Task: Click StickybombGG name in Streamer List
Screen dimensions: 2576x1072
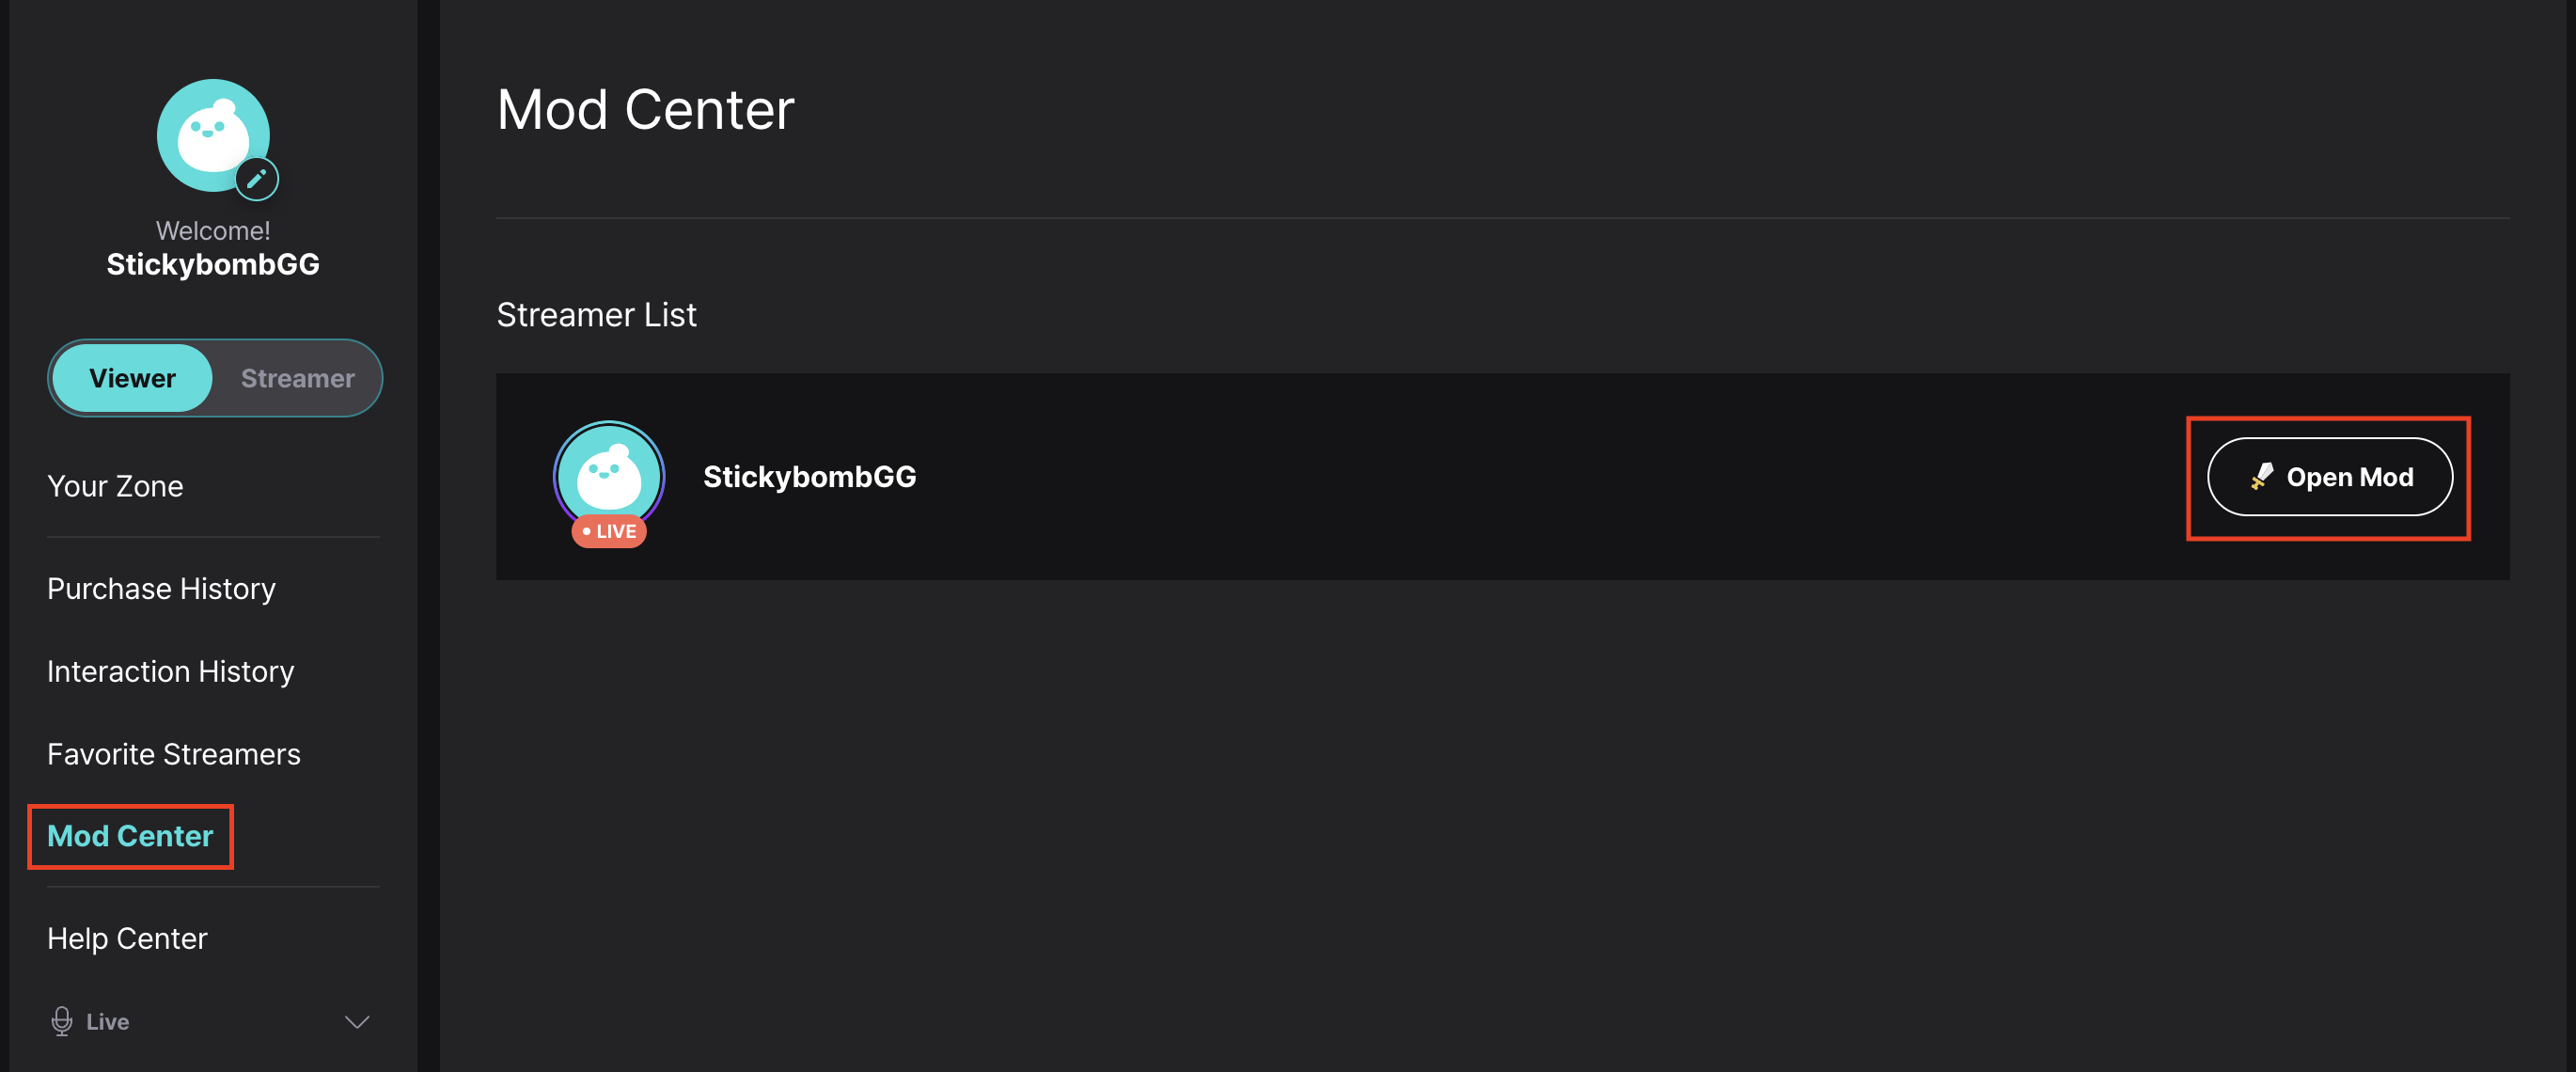Action: coord(809,477)
